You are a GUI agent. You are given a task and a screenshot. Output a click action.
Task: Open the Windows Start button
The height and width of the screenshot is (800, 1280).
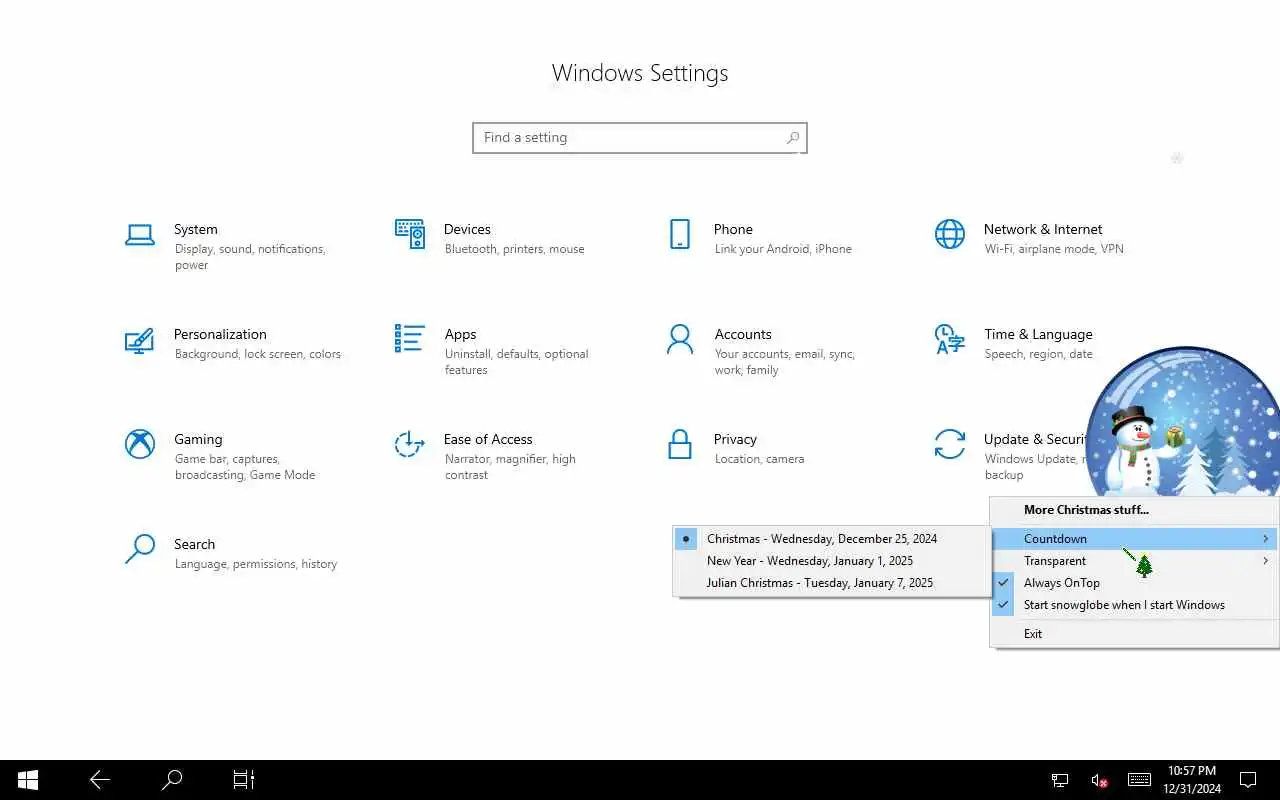tap(28, 780)
